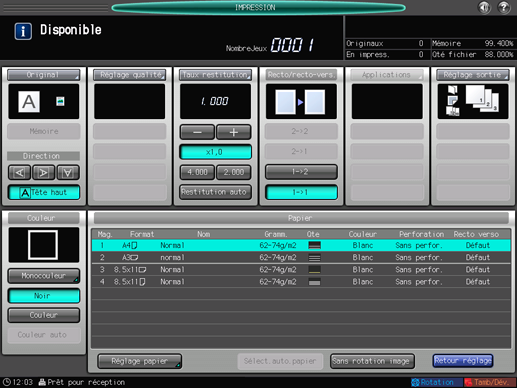
Task: Click the IMPRESSION mode tab
Action: coord(258,7)
